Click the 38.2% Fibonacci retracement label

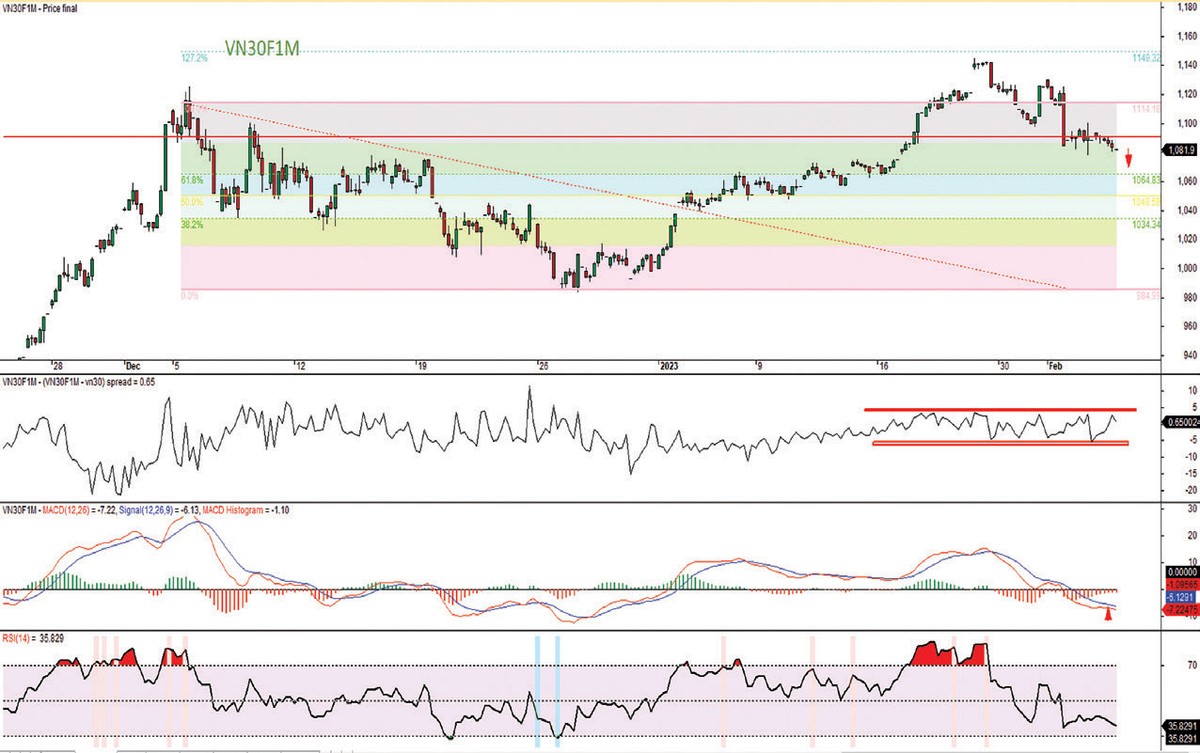pos(192,225)
